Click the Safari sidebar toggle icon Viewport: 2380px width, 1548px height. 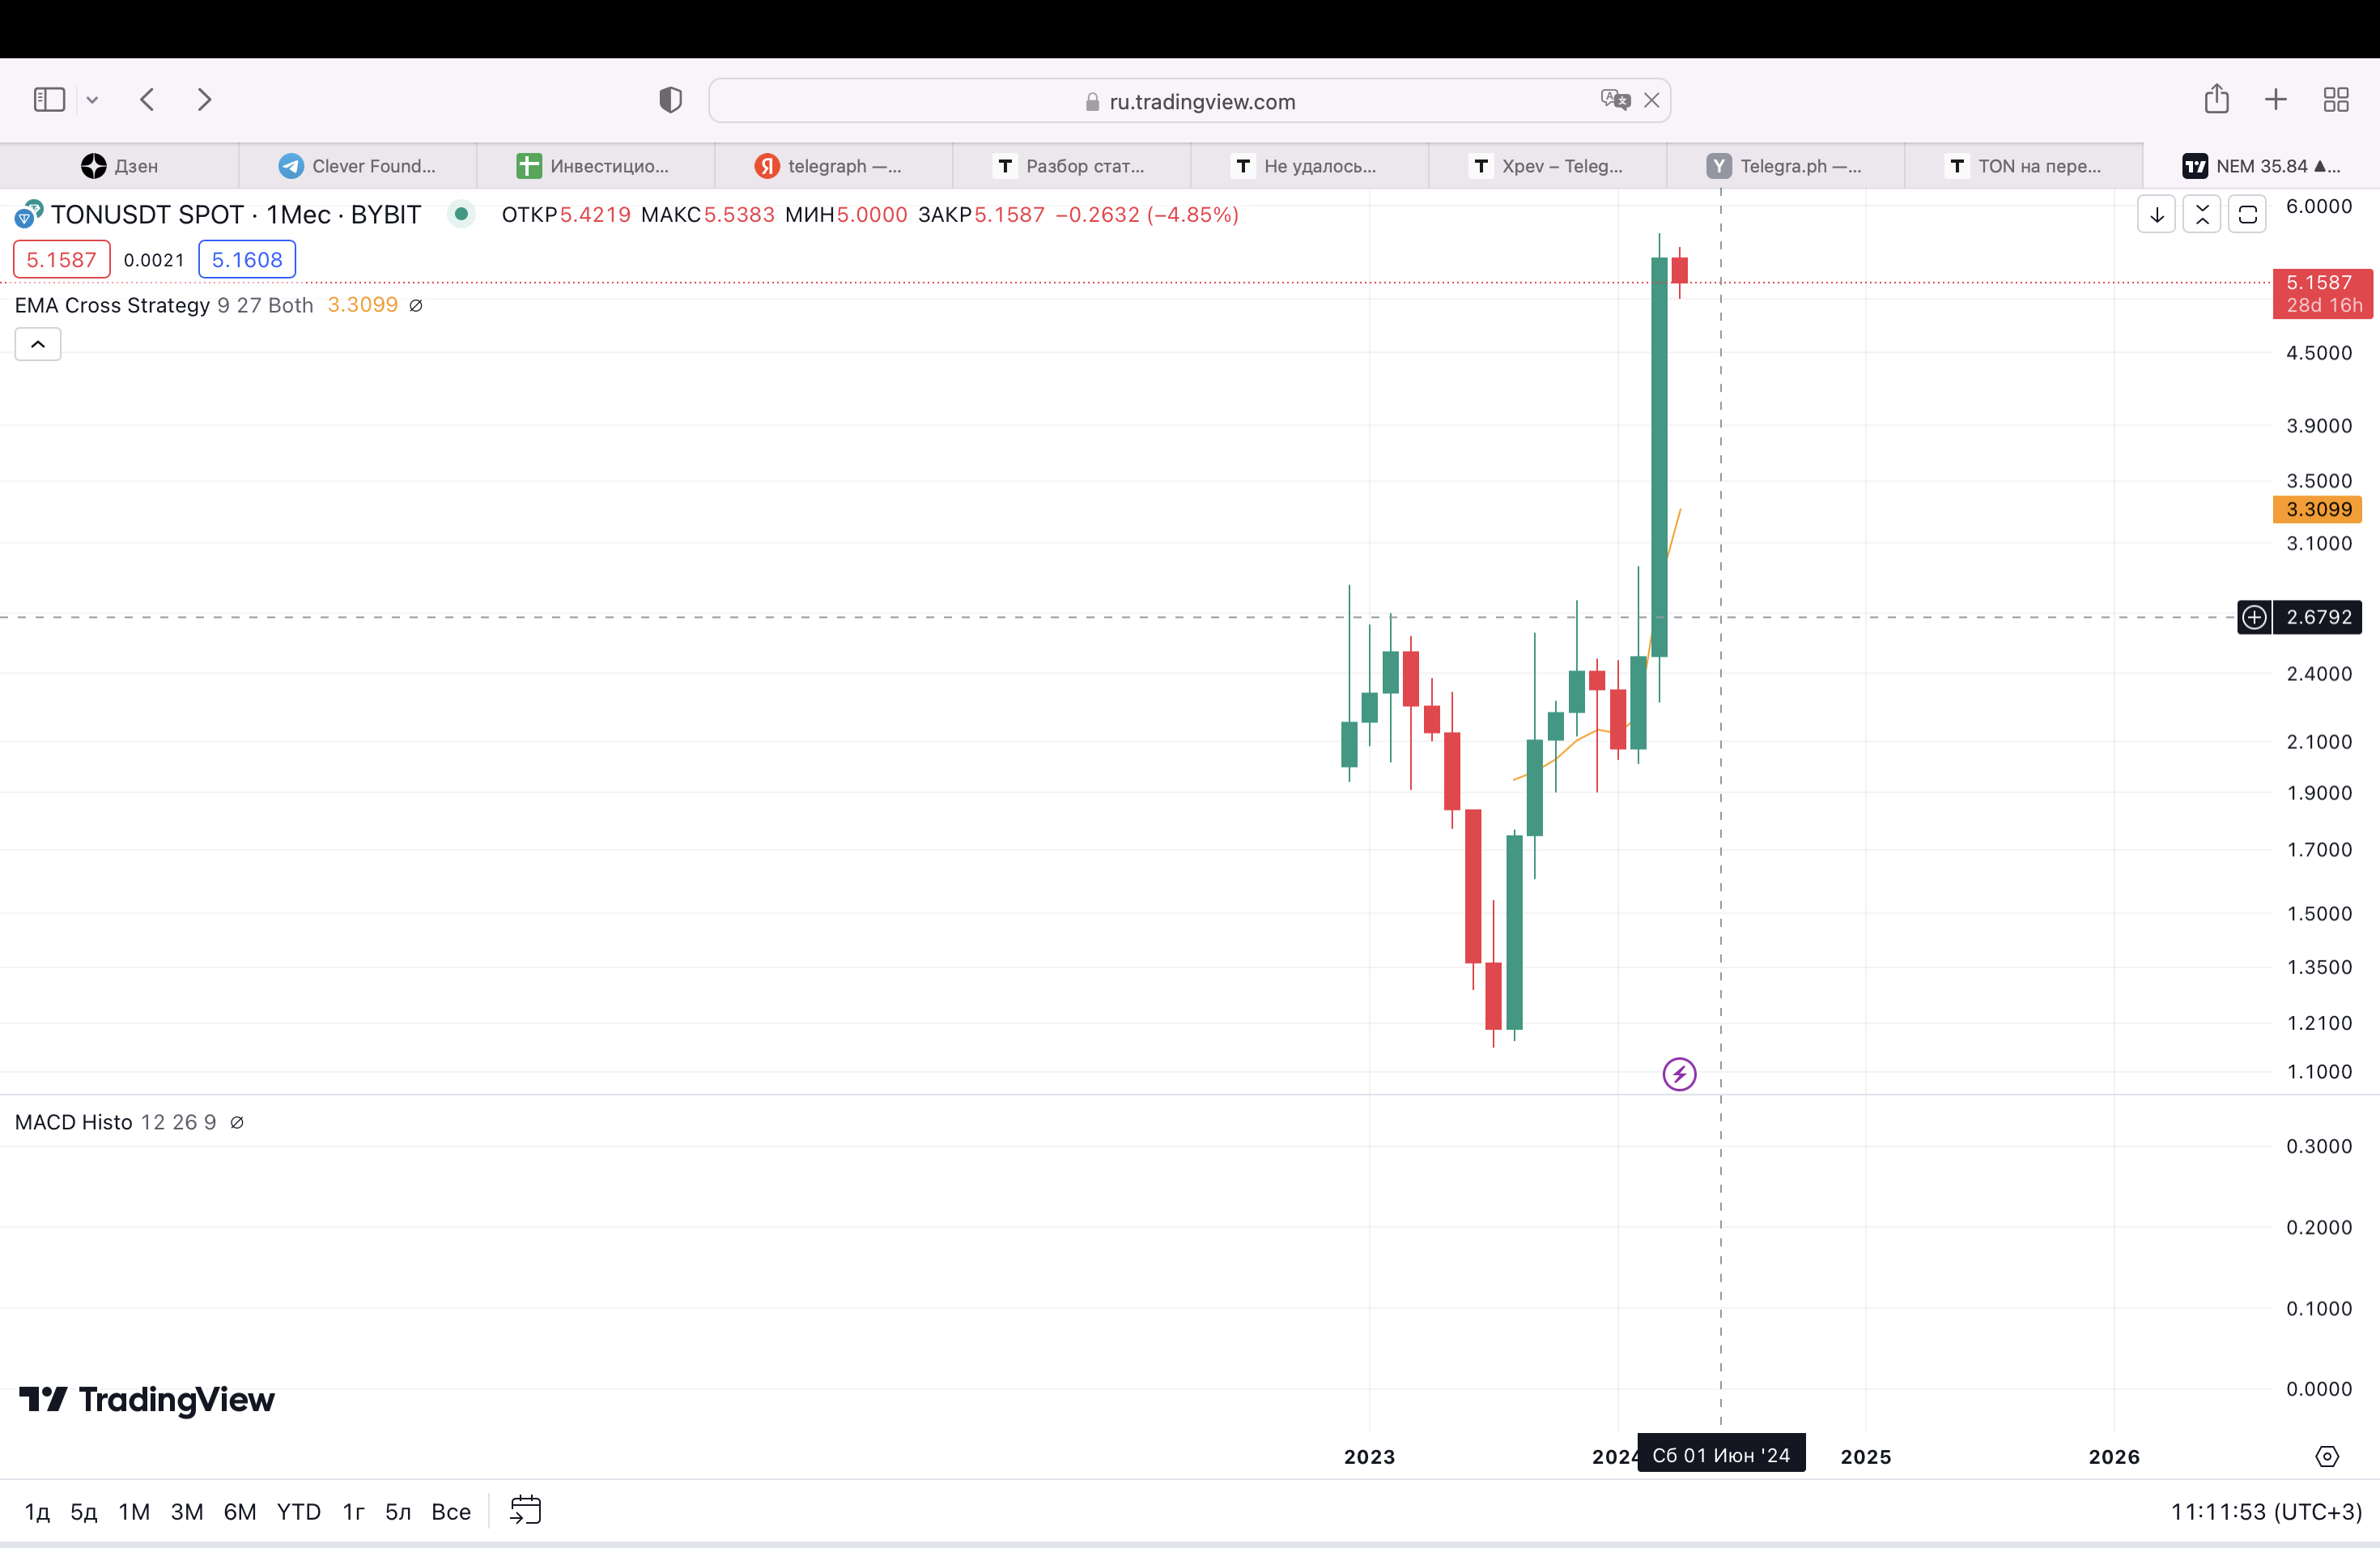[49, 99]
